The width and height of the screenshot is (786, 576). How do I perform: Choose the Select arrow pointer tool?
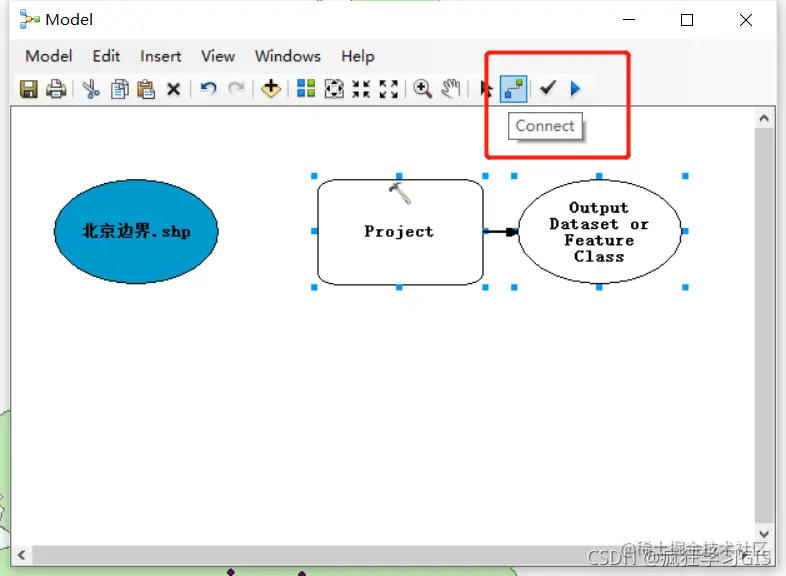pyautogui.click(x=485, y=89)
